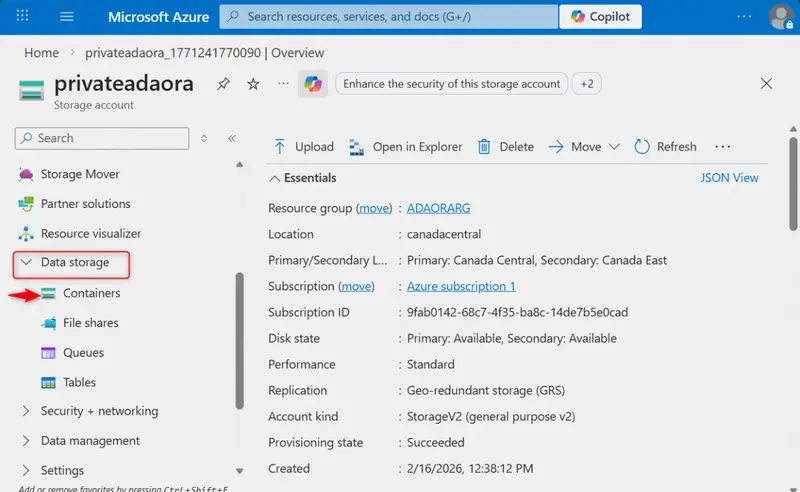Click the Account kind value StorageV2
This screenshot has height=492, width=800.
coord(491,416)
